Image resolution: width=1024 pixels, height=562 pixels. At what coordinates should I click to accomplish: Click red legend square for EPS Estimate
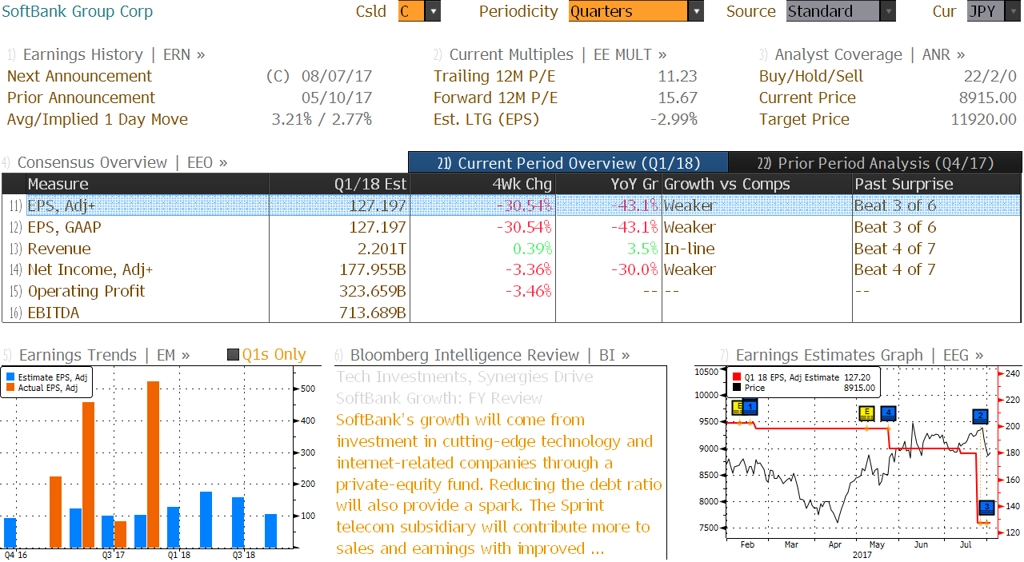tap(737, 377)
